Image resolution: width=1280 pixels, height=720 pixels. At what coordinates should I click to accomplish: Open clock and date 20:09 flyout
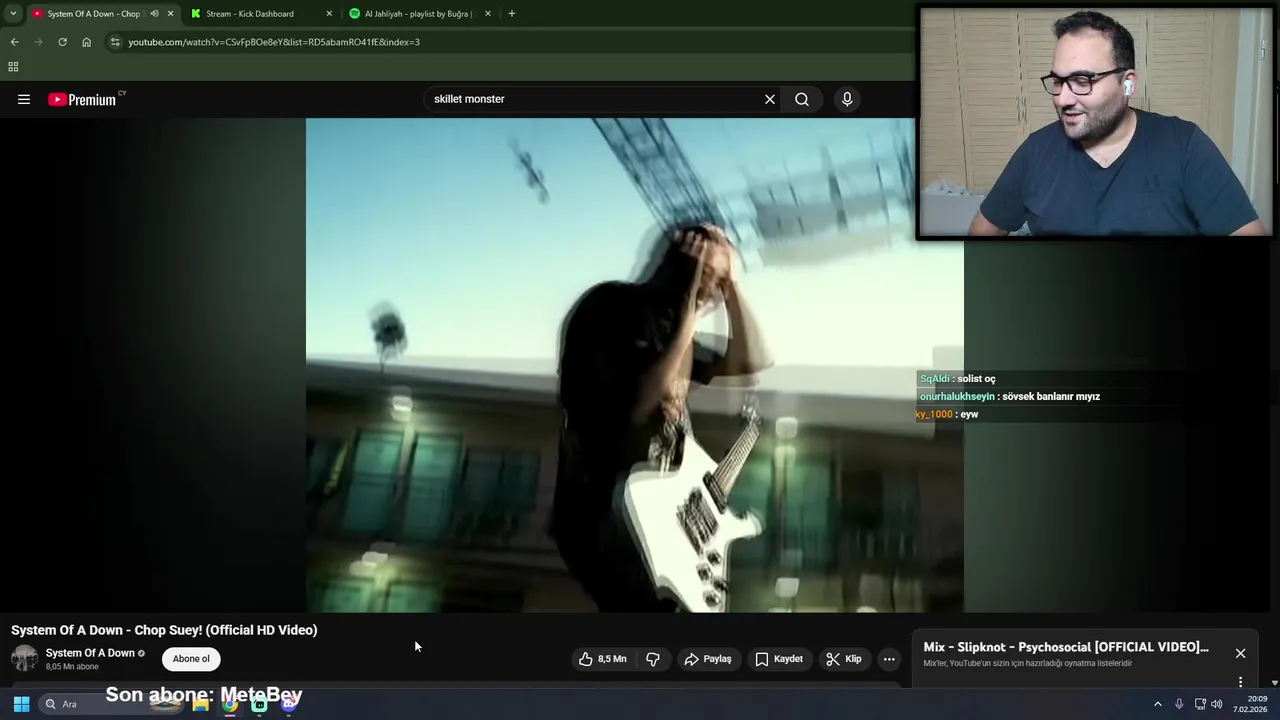tap(1251, 704)
